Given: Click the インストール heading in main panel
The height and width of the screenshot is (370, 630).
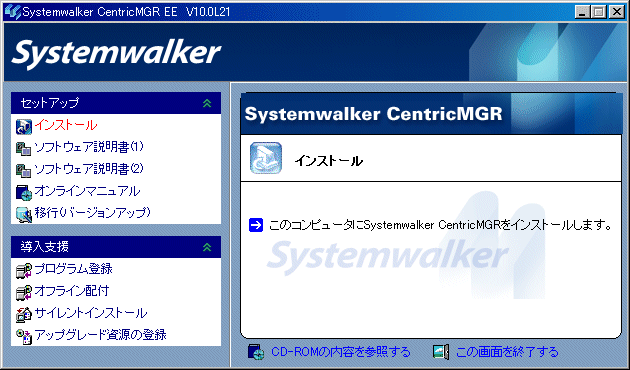Looking at the screenshot, I should pyautogui.click(x=329, y=161).
